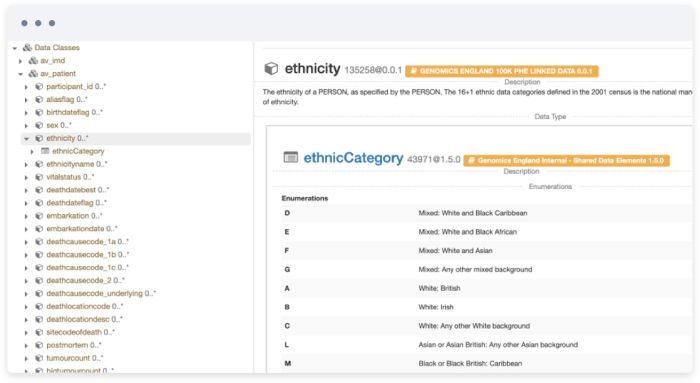700x383 pixels.
Task: Expand the sitecodeofdeath element arrow
Action: click(x=26, y=333)
